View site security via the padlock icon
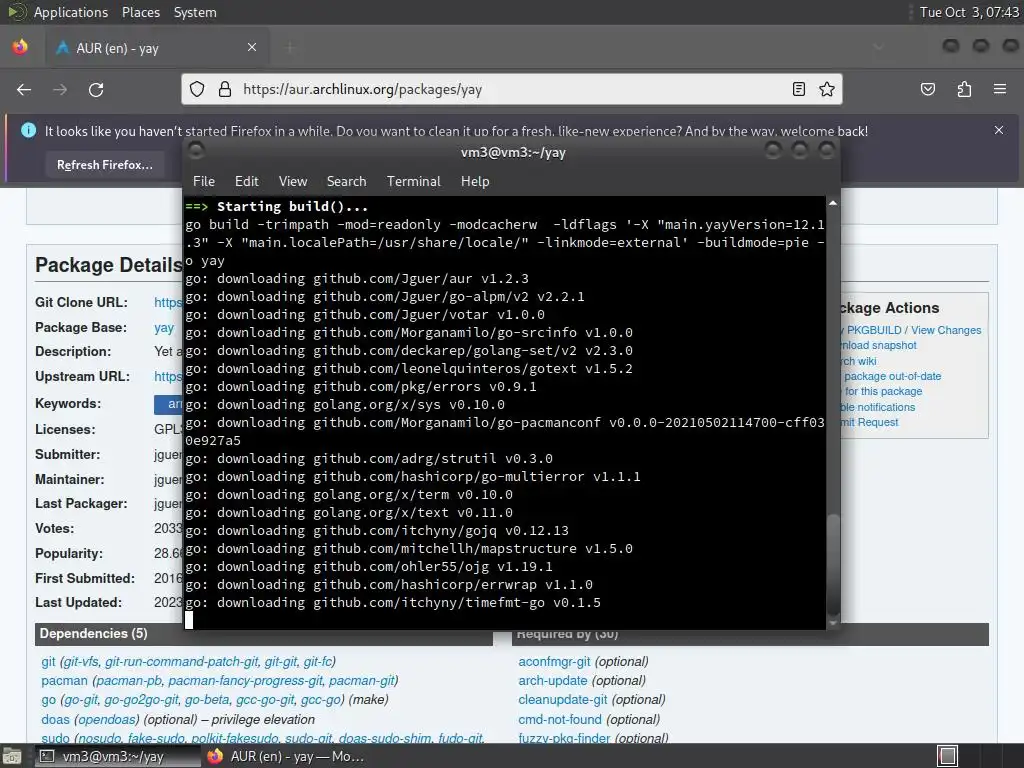 coord(225,89)
